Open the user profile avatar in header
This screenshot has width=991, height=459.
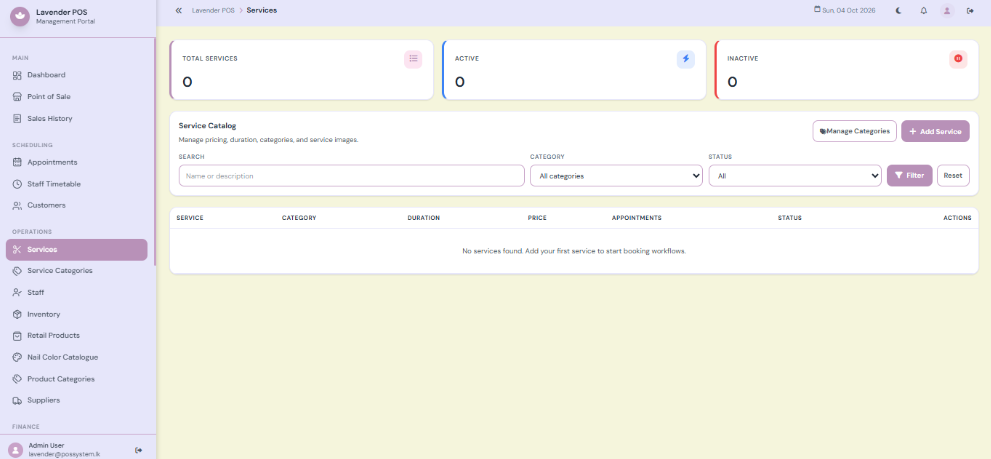947,10
